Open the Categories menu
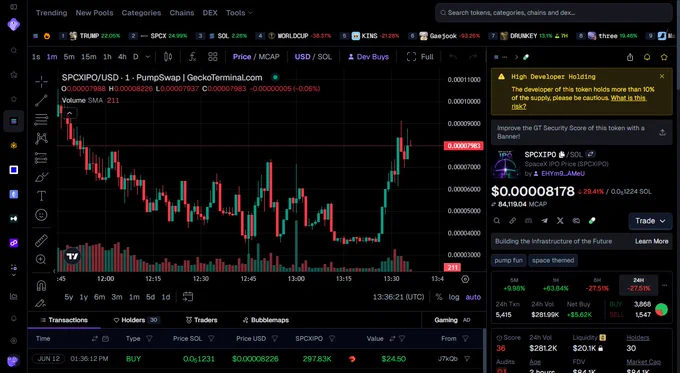Screen dimensions: 680x373 point(141,13)
